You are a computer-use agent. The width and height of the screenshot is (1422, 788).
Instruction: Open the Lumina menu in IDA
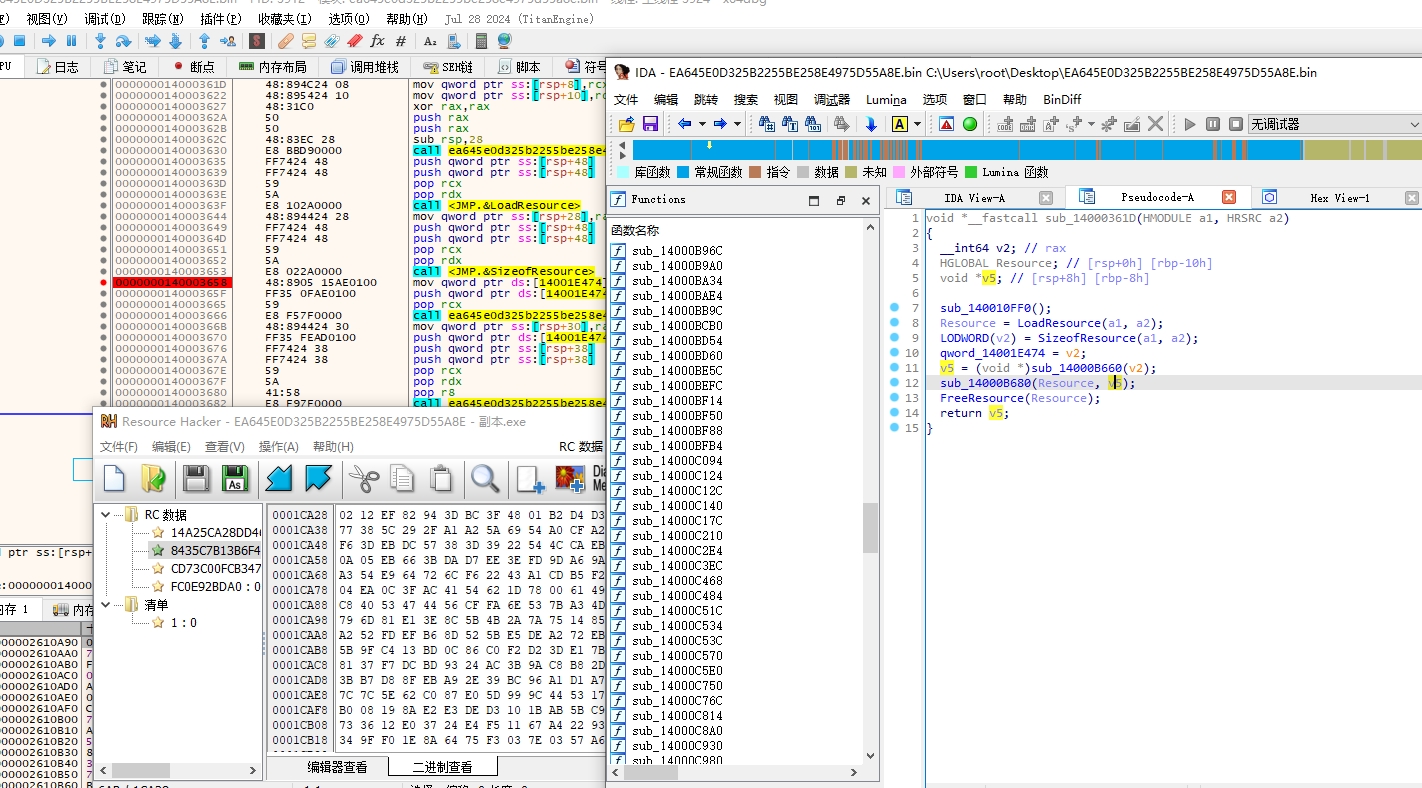886,99
